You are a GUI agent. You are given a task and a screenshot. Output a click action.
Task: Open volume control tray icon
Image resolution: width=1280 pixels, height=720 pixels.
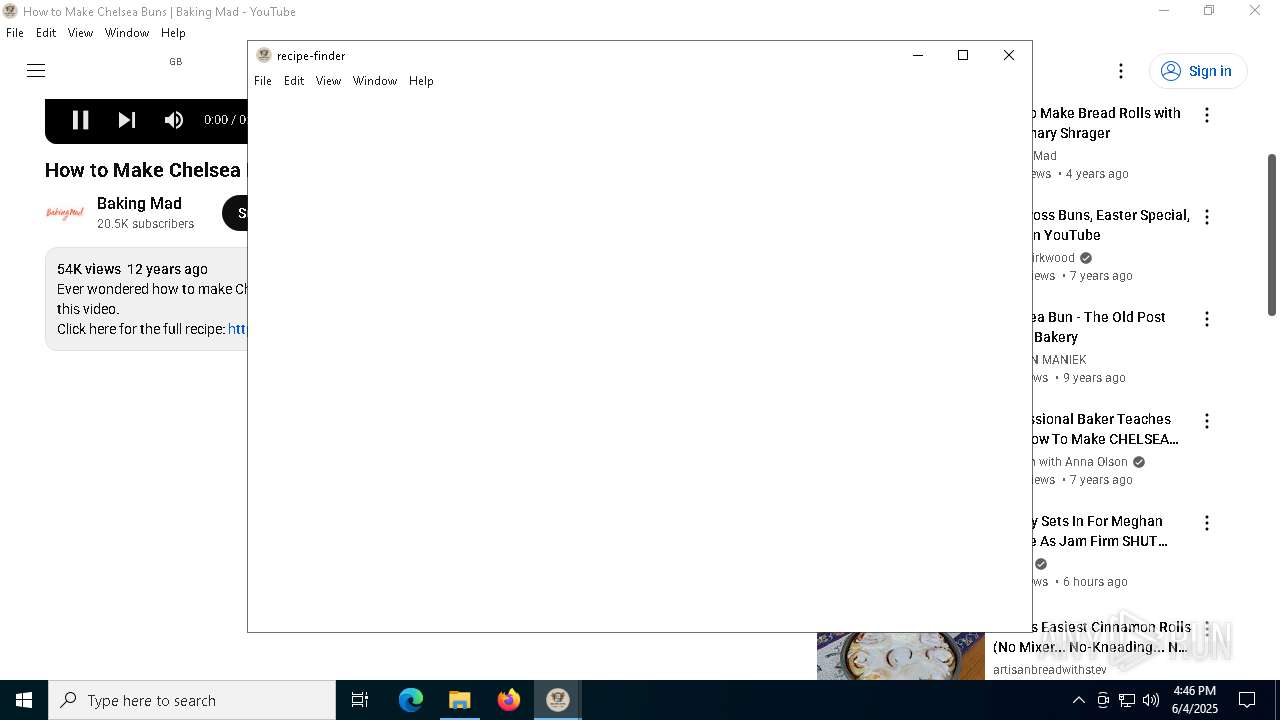[x=1151, y=700]
